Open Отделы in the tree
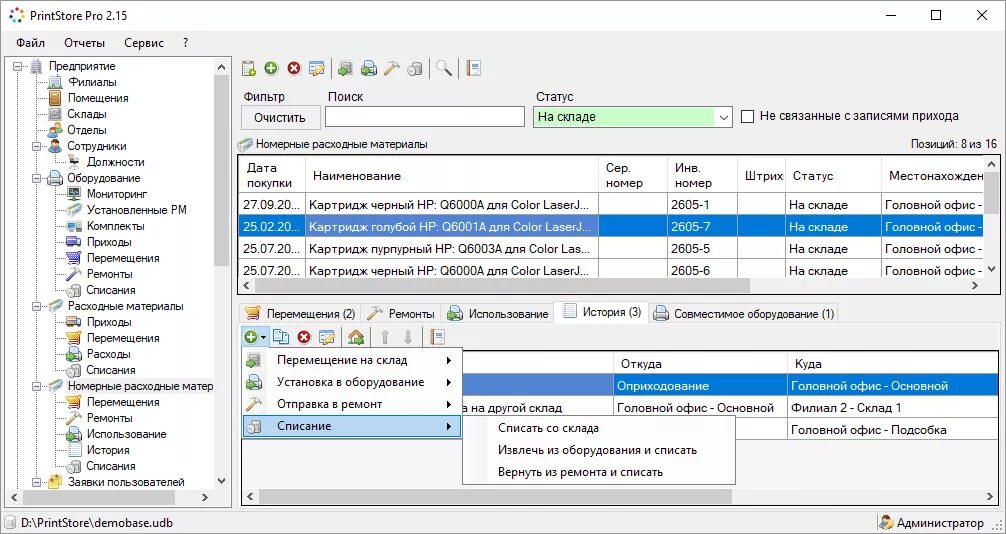 tap(87, 130)
